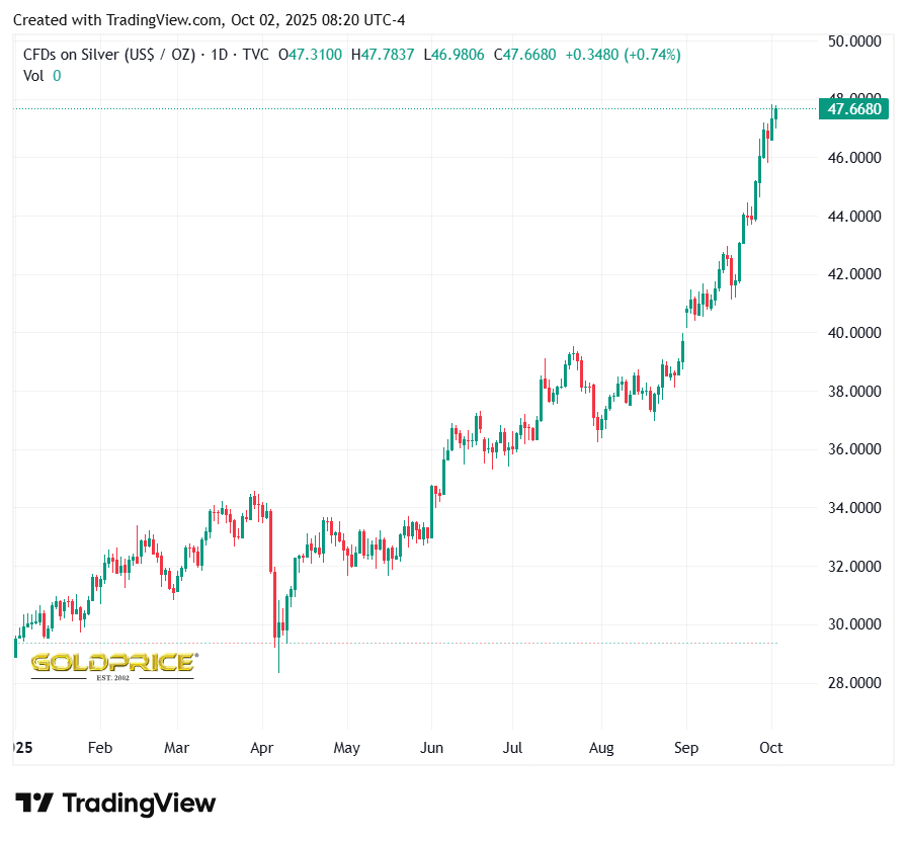
Task: Select the current price tag 47.6680
Action: (x=853, y=109)
